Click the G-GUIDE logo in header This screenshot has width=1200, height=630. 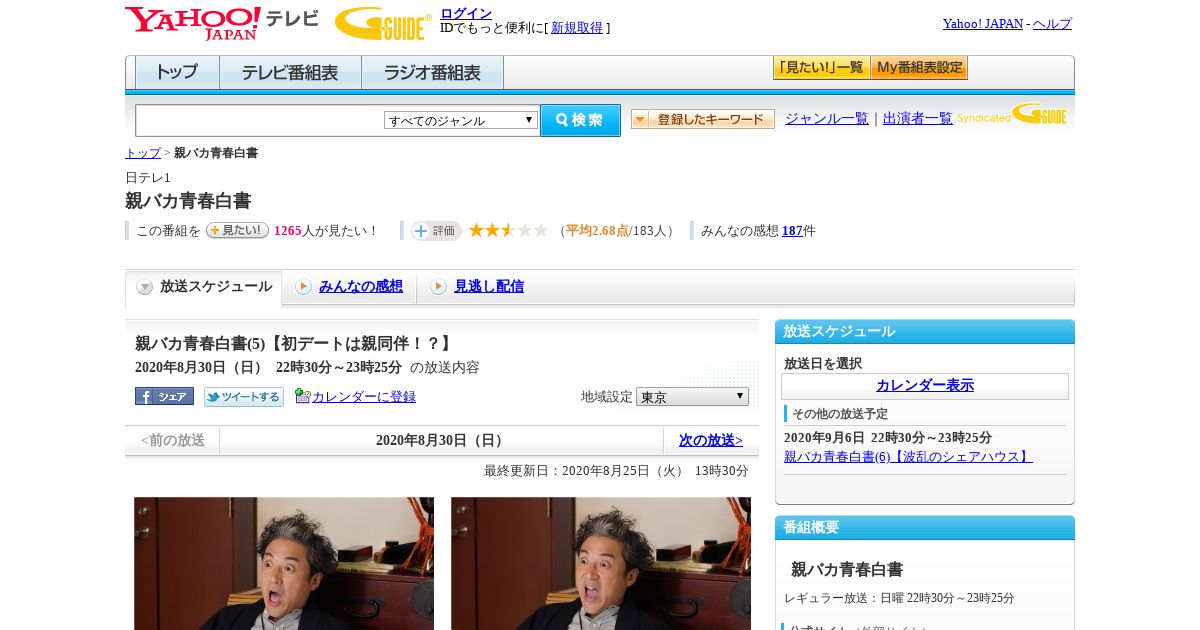[383, 23]
